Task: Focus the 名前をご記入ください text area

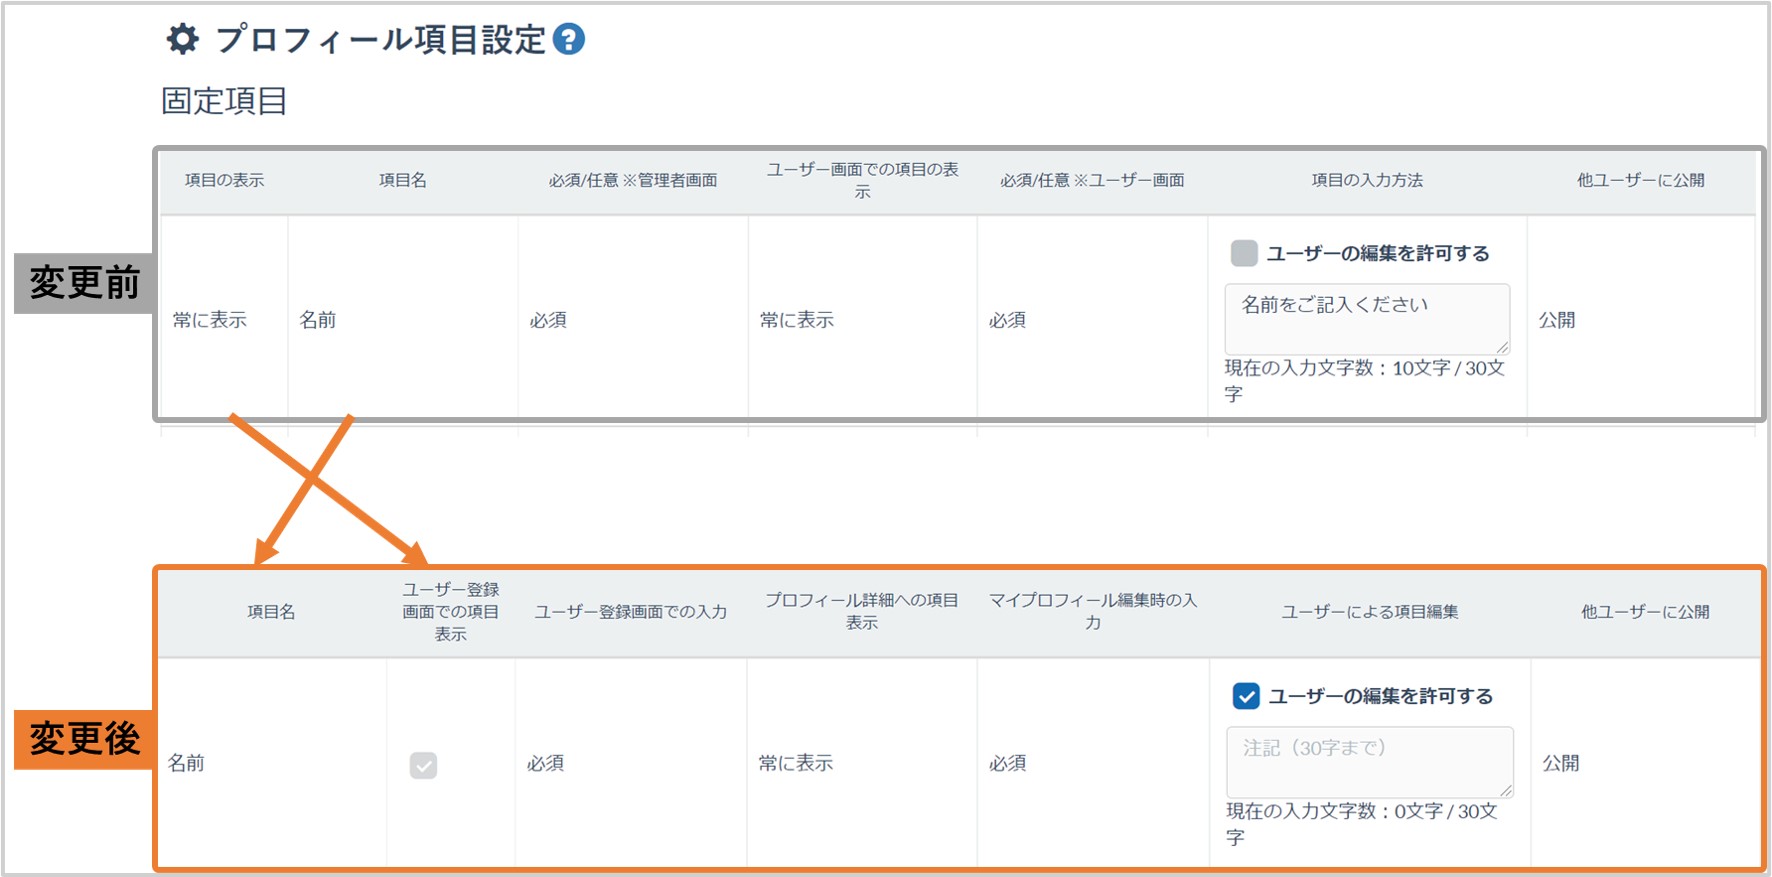Action: coord(1365,316)
